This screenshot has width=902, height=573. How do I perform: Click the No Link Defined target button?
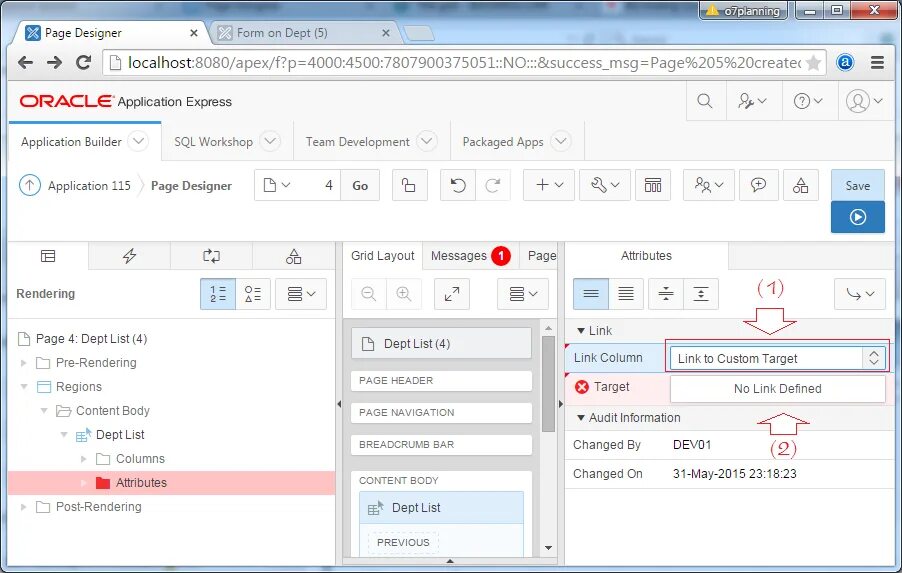pos(777,389)
